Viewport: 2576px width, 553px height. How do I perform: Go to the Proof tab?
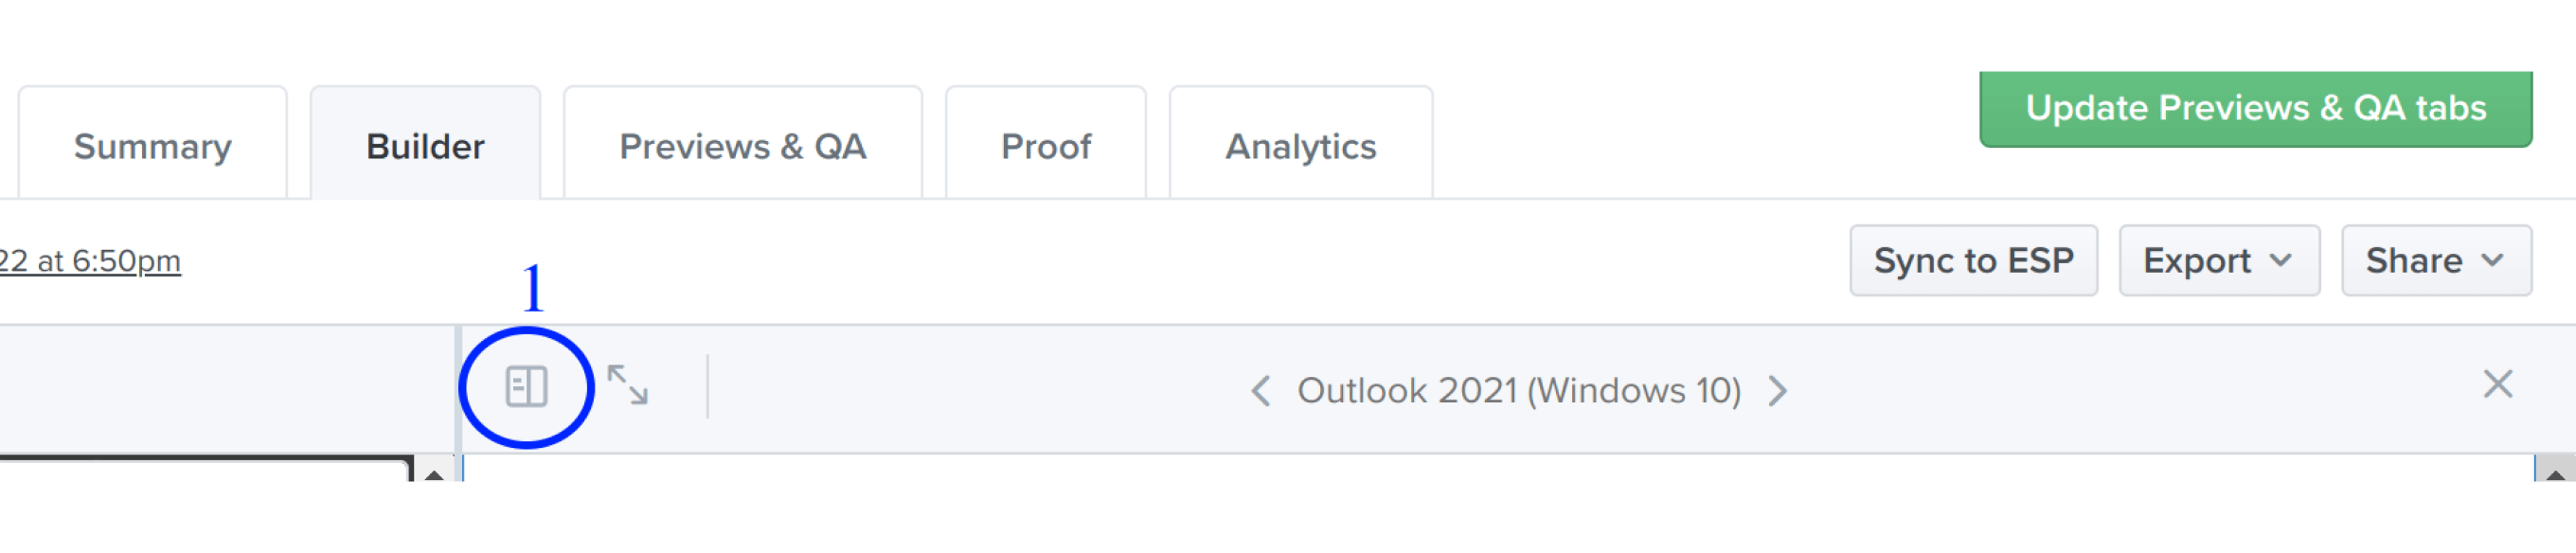[1045, 147]
